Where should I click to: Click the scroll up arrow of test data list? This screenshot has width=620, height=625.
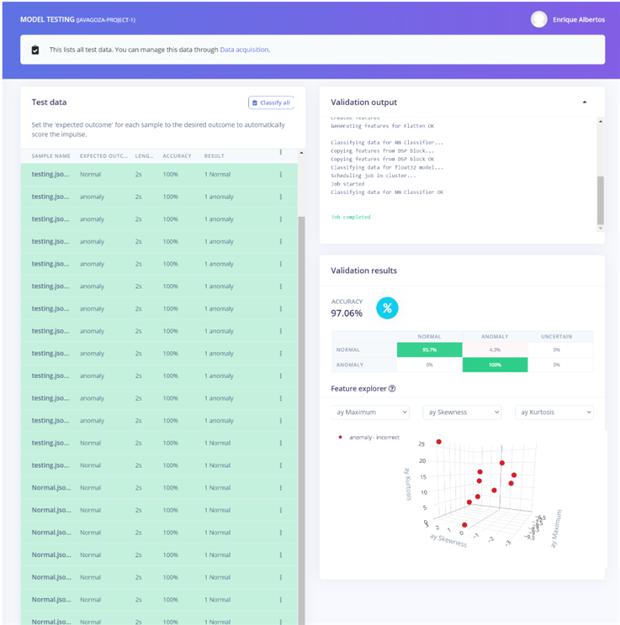point(301,153)
